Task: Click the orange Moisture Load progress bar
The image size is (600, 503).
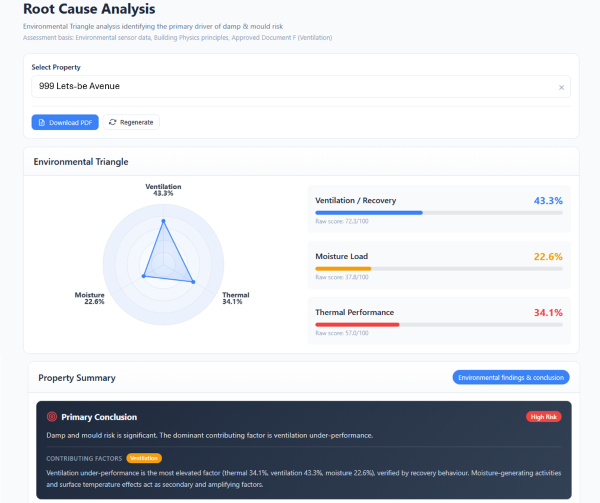Action: click(x=343, y=268)
